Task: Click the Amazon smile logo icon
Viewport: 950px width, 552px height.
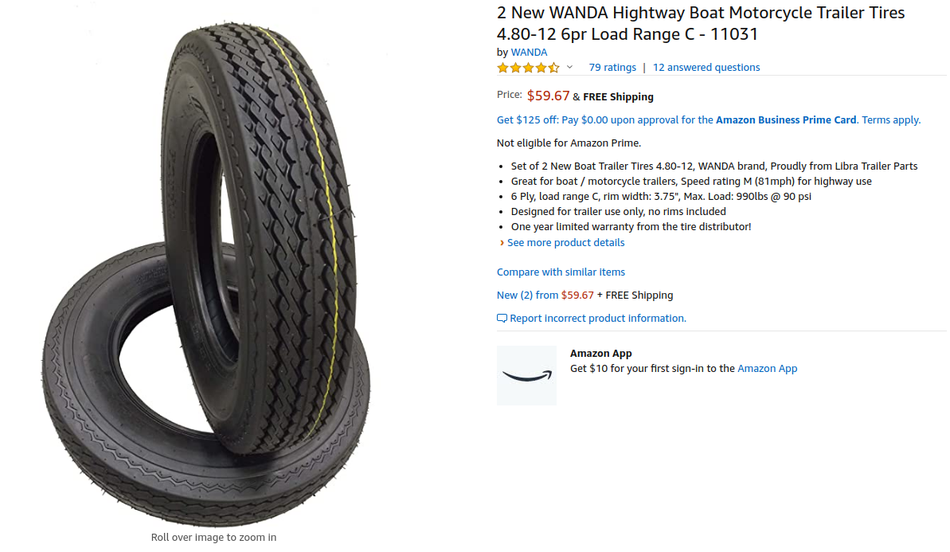Action: tap(526, 376)
